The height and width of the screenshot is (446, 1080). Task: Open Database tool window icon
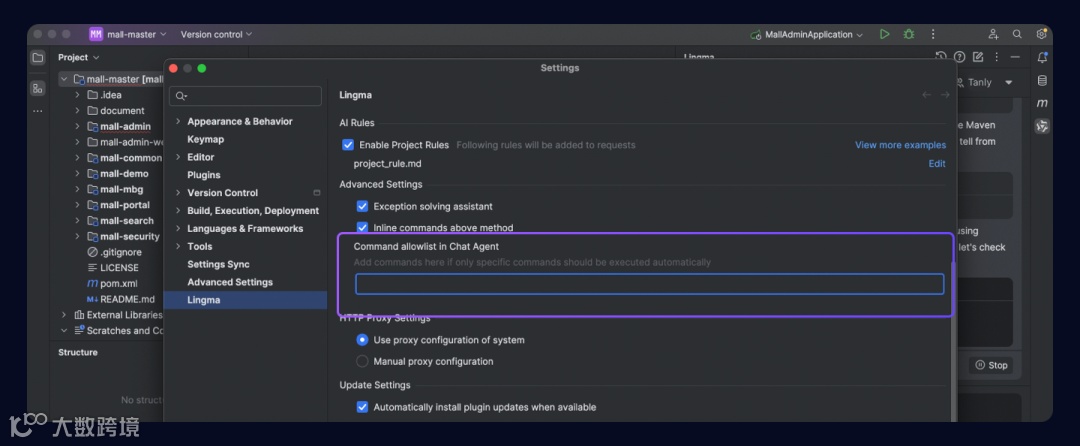(x=1042, y=81)
